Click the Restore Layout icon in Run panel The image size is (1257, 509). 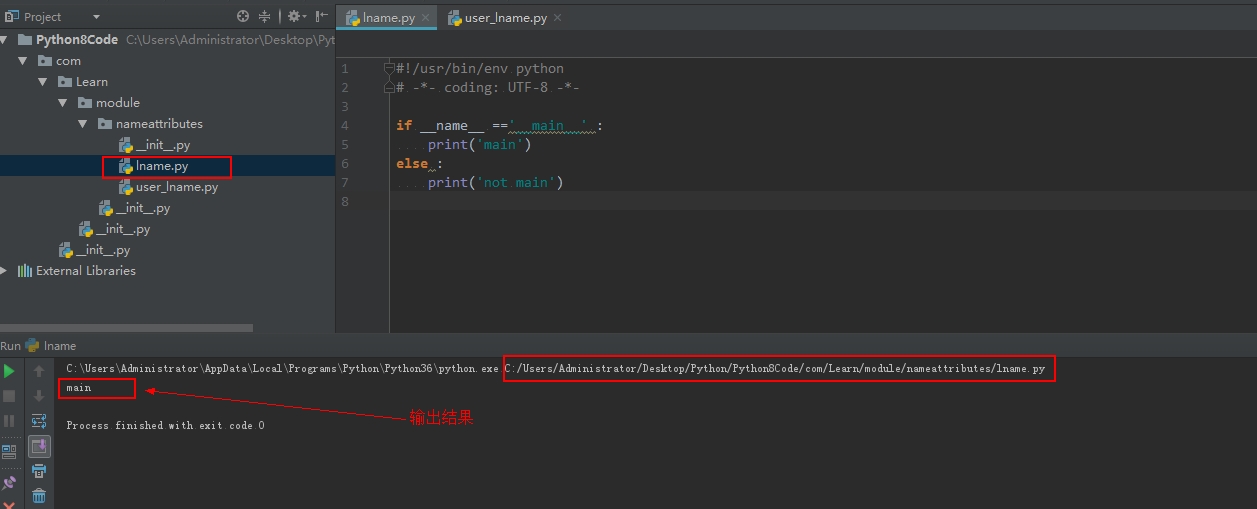click(x=10, y=452)
